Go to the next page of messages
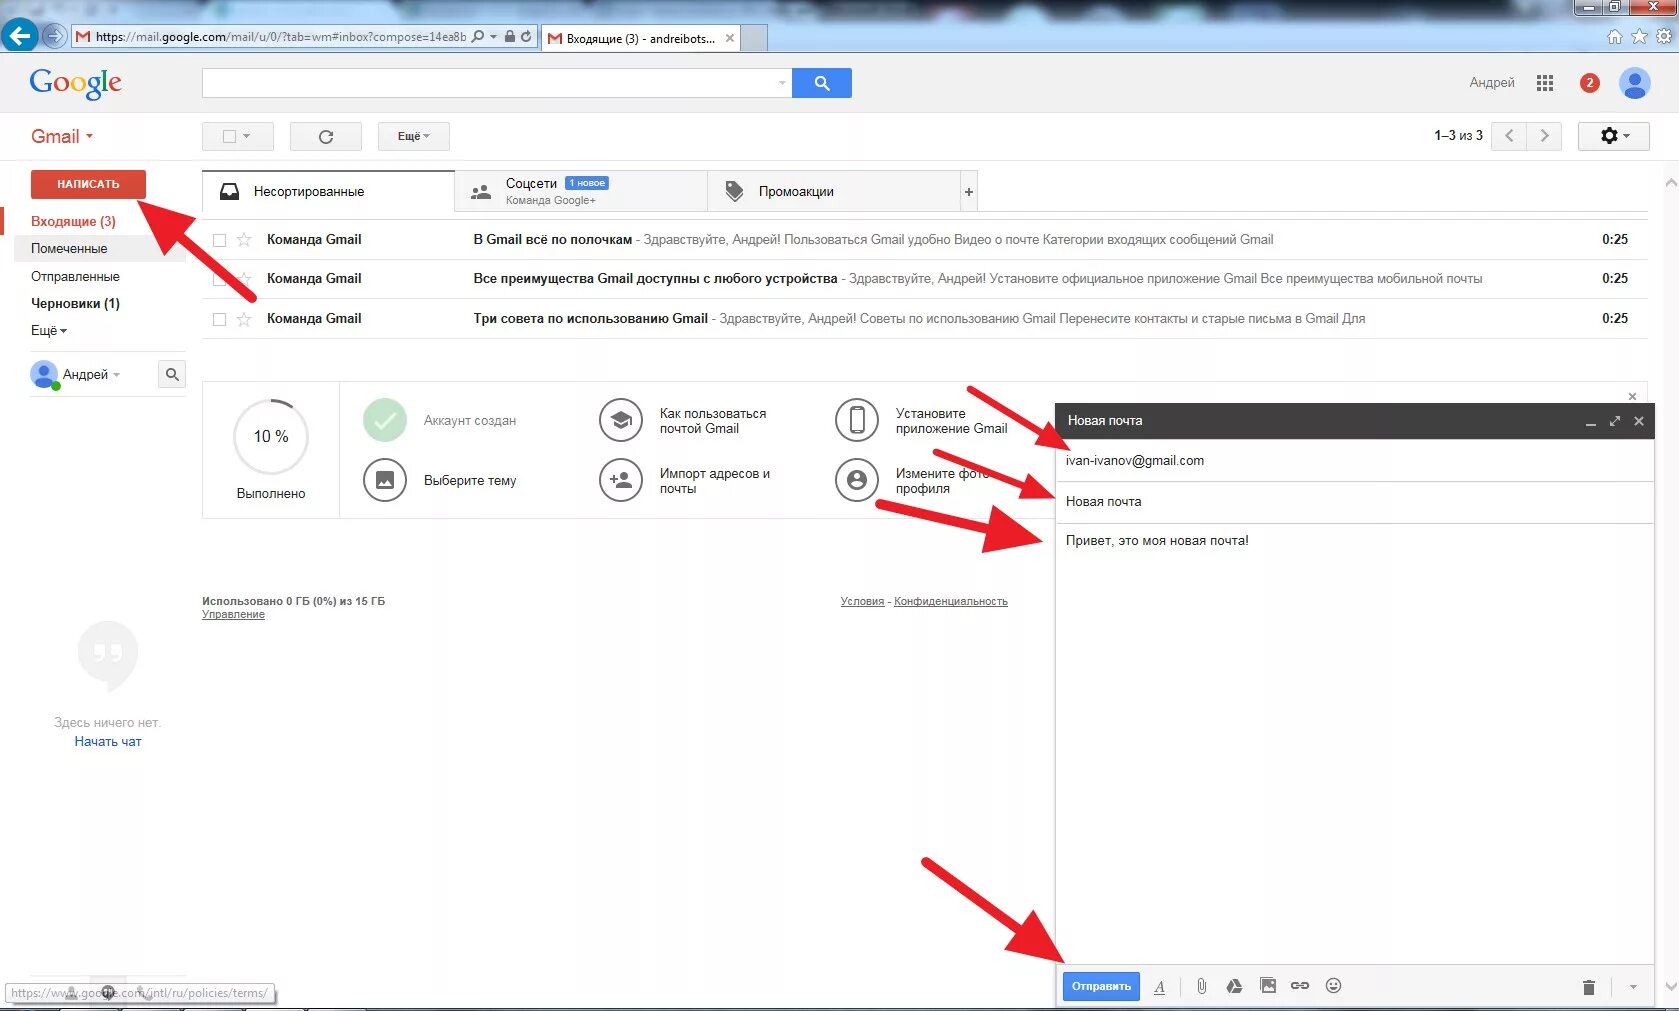 coord(1545,136)
